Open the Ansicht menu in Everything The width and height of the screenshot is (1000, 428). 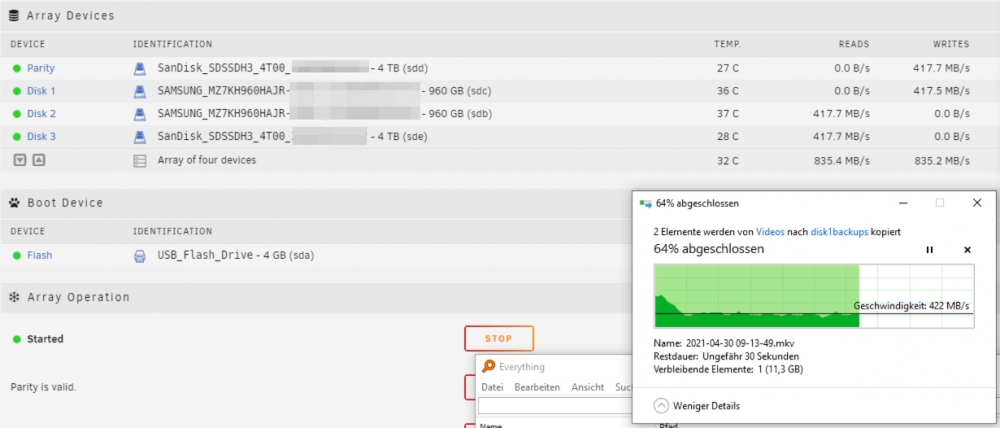[x=587, y=387]
